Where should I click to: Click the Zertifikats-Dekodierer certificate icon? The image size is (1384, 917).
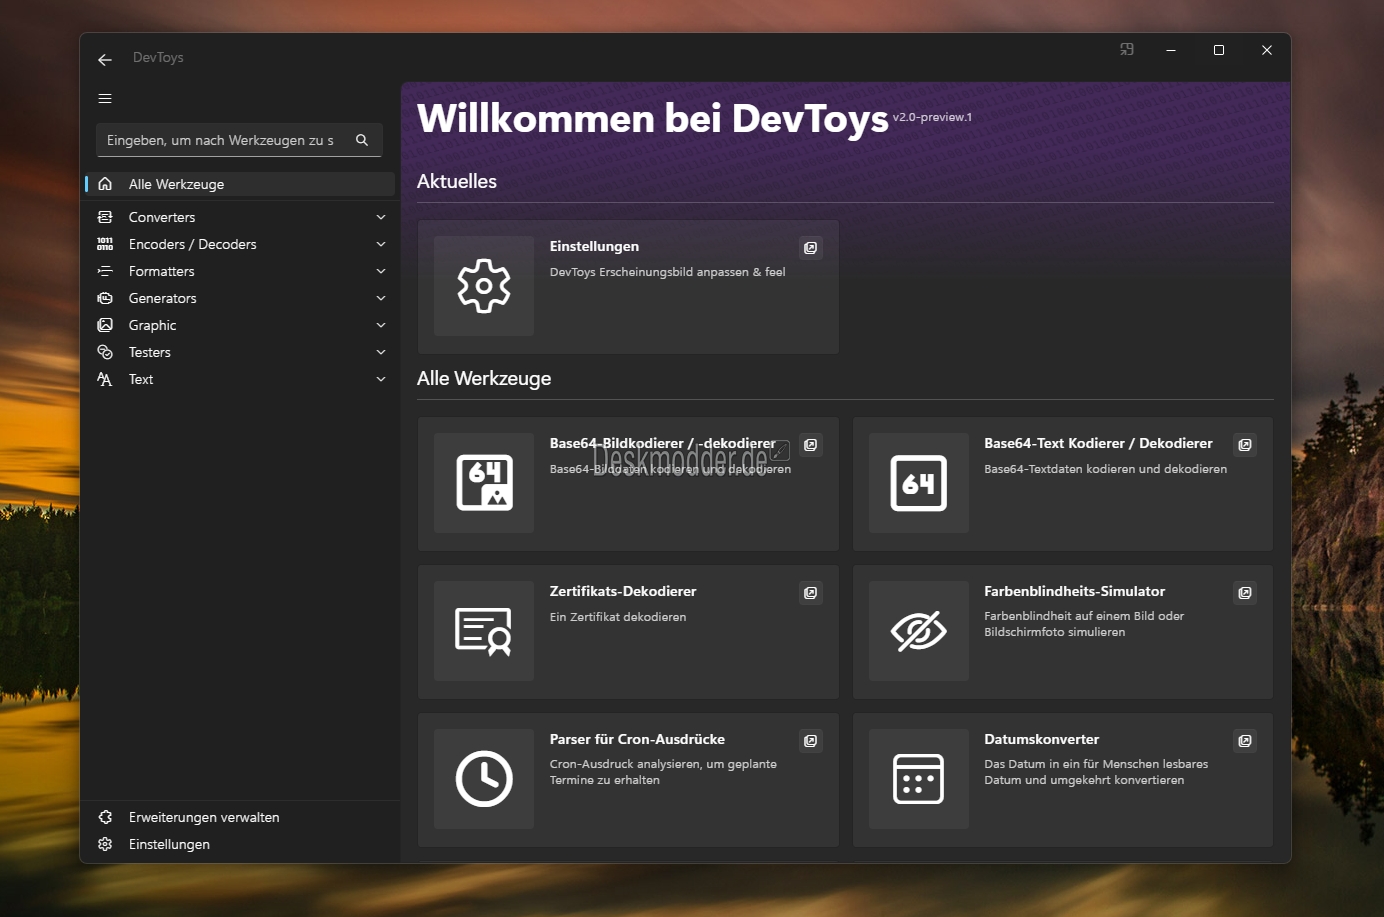484,631
